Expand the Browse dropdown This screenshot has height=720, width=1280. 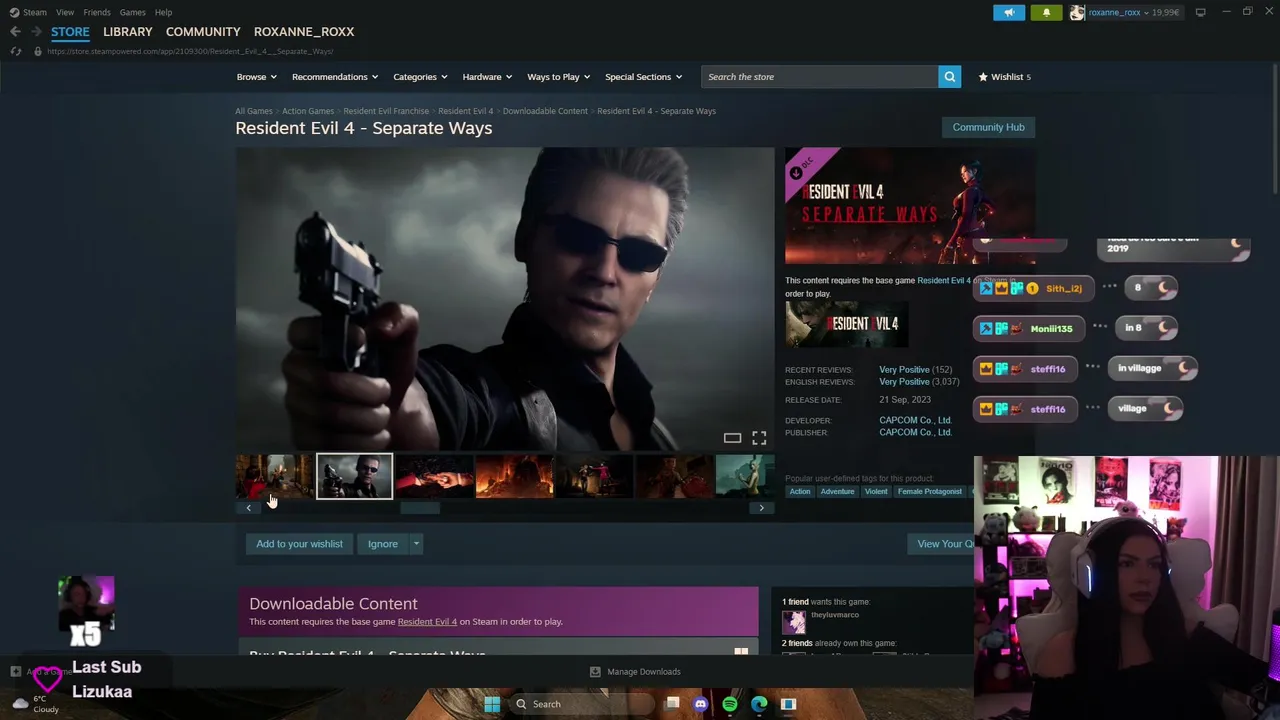[x=257, y=77]
